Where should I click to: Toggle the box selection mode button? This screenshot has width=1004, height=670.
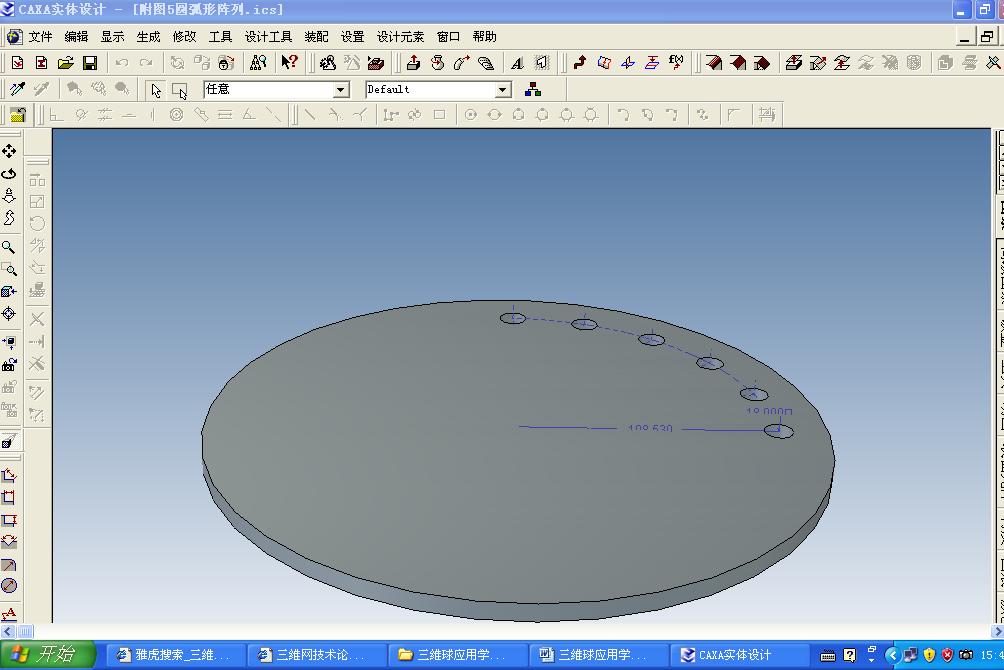click(180, 90)
